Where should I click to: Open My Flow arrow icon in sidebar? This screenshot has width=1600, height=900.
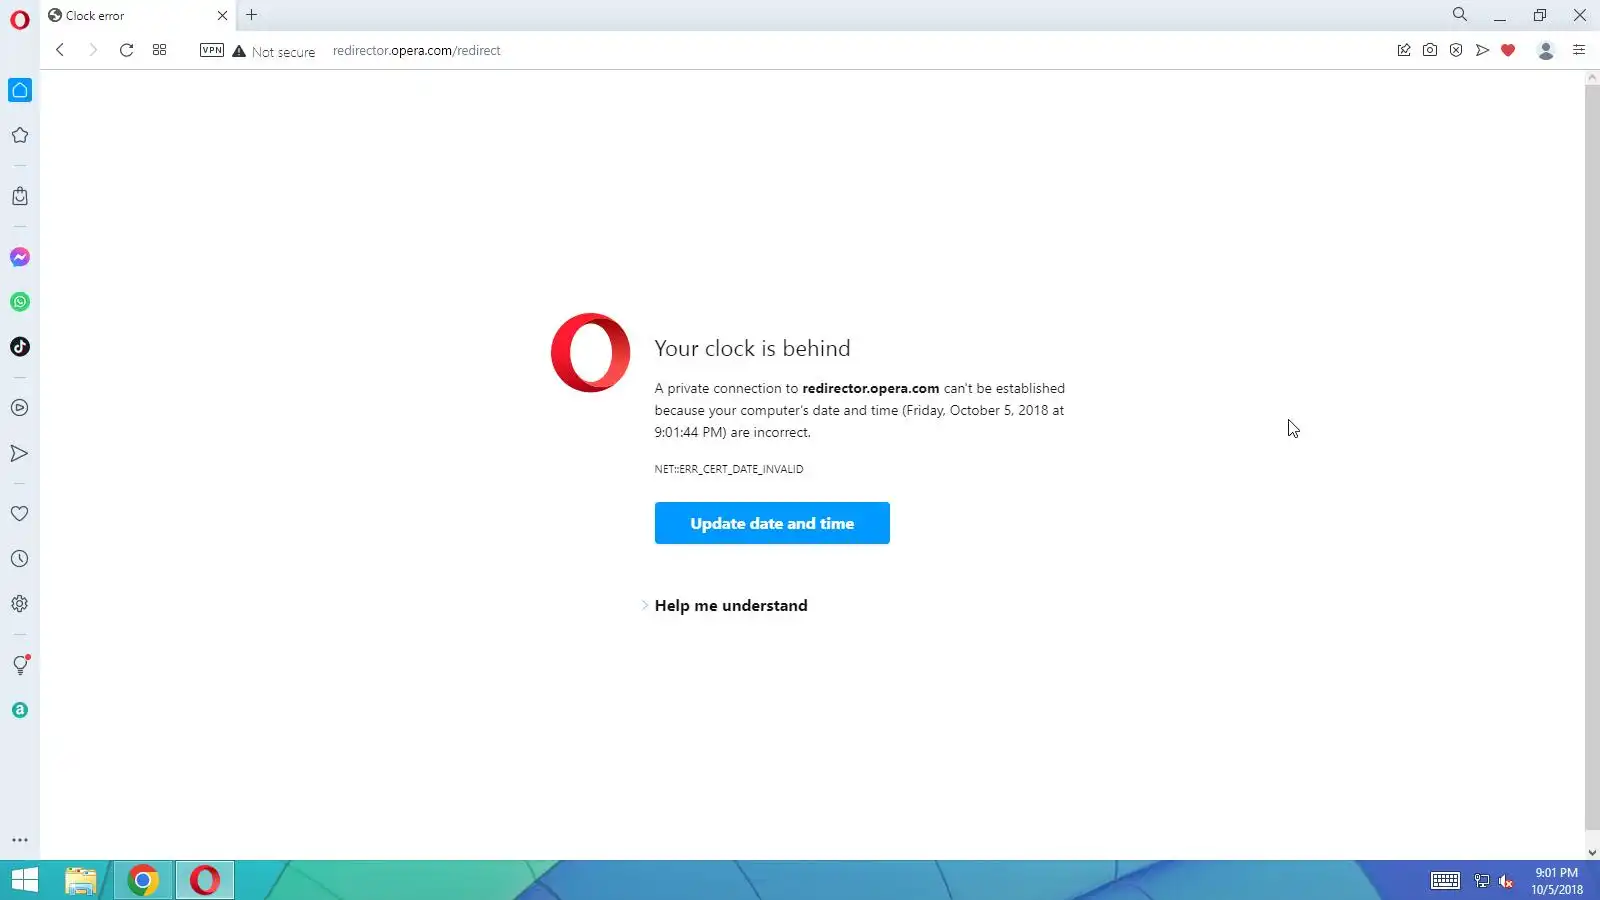pyautogui.click(x=20, y=453)
